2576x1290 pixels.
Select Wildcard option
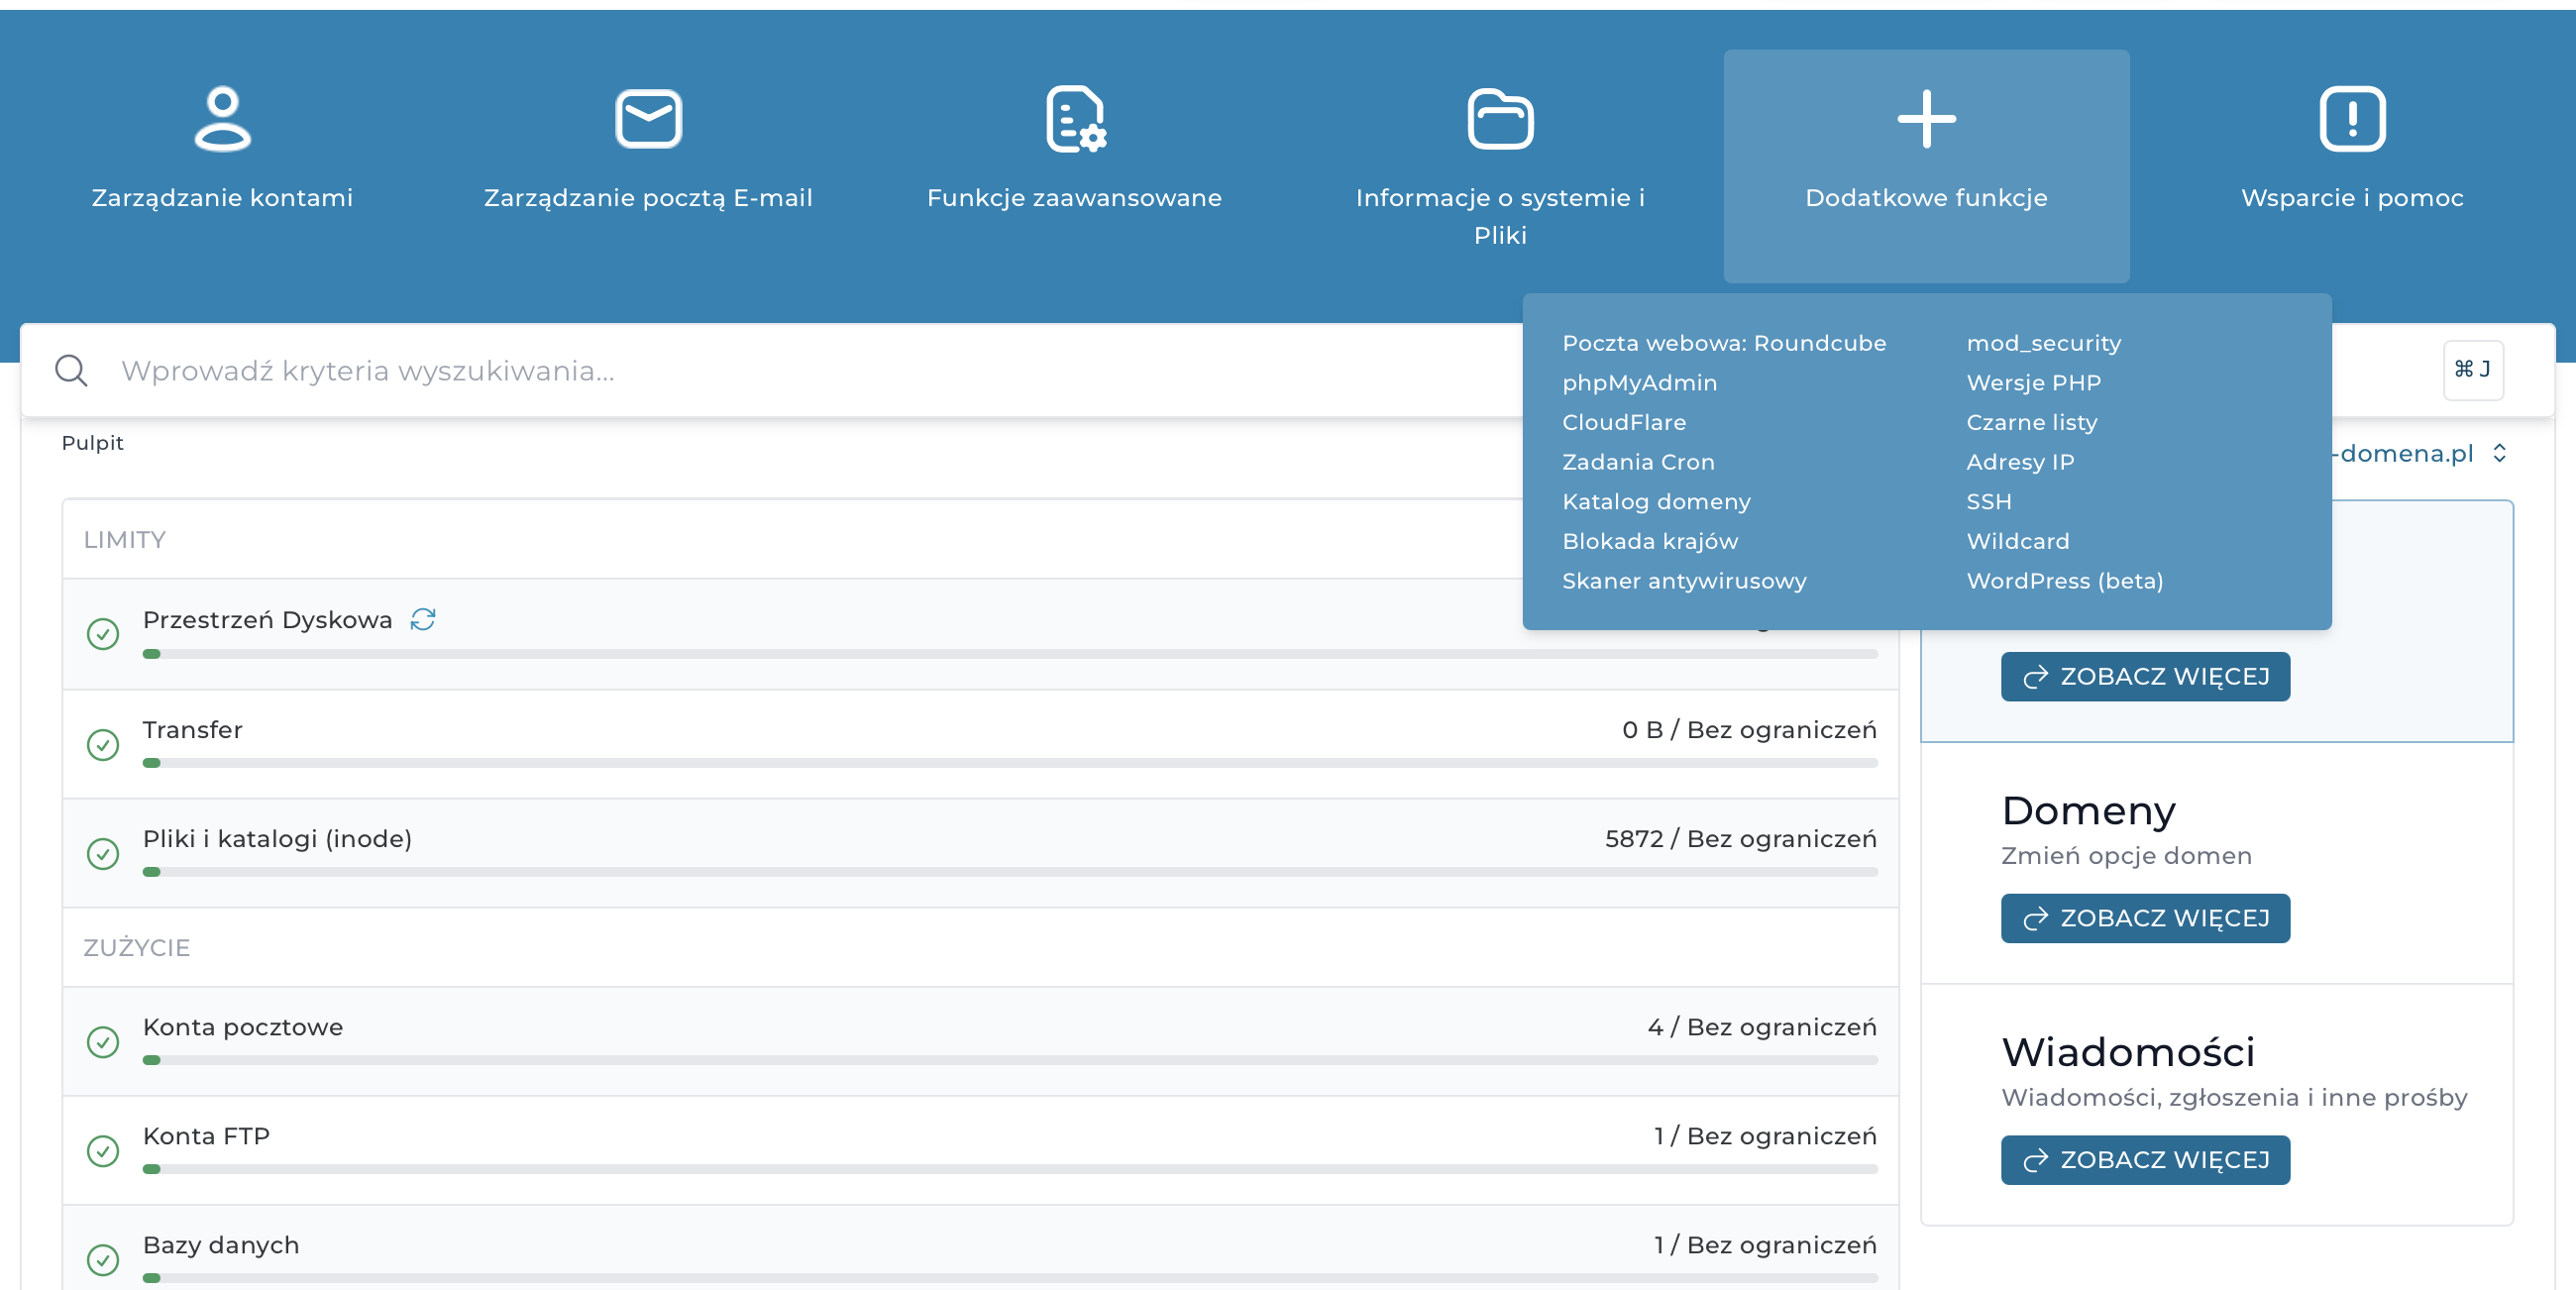[x=2018, y=541]
